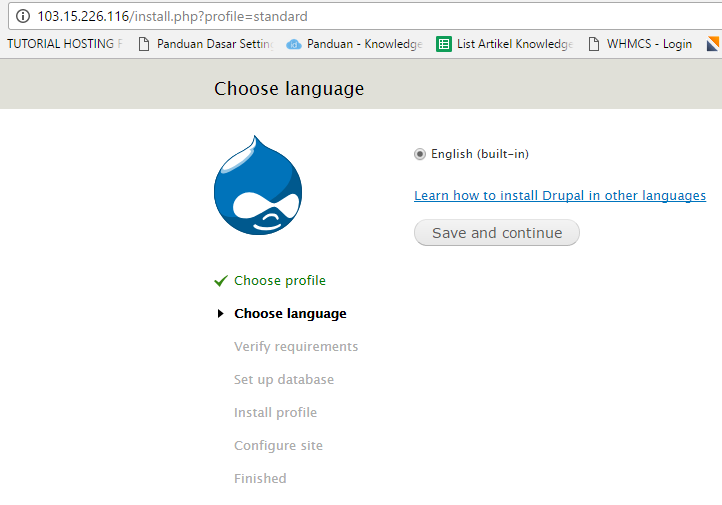Image resolution: width=722 pixels, height=505 pixels.
Task: Open the List Artikel Knowledge bookmark
Action: coord(514,44)
